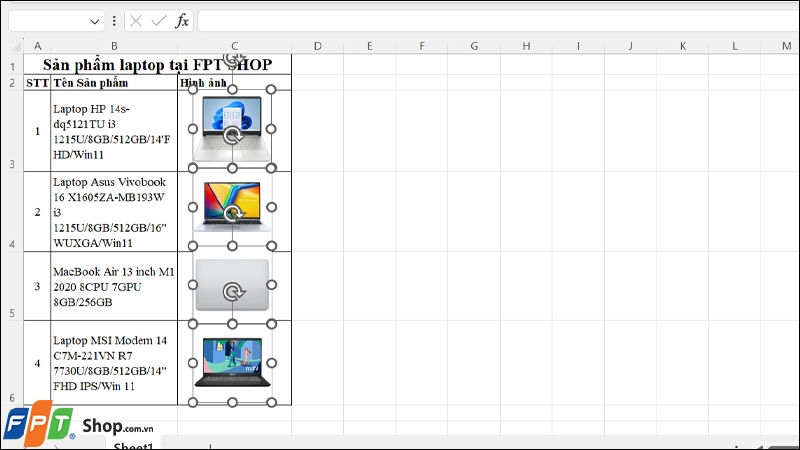Click the HP image top-right resize handle
This screenshot has height=450, width=800.
(x=271, y=90)
